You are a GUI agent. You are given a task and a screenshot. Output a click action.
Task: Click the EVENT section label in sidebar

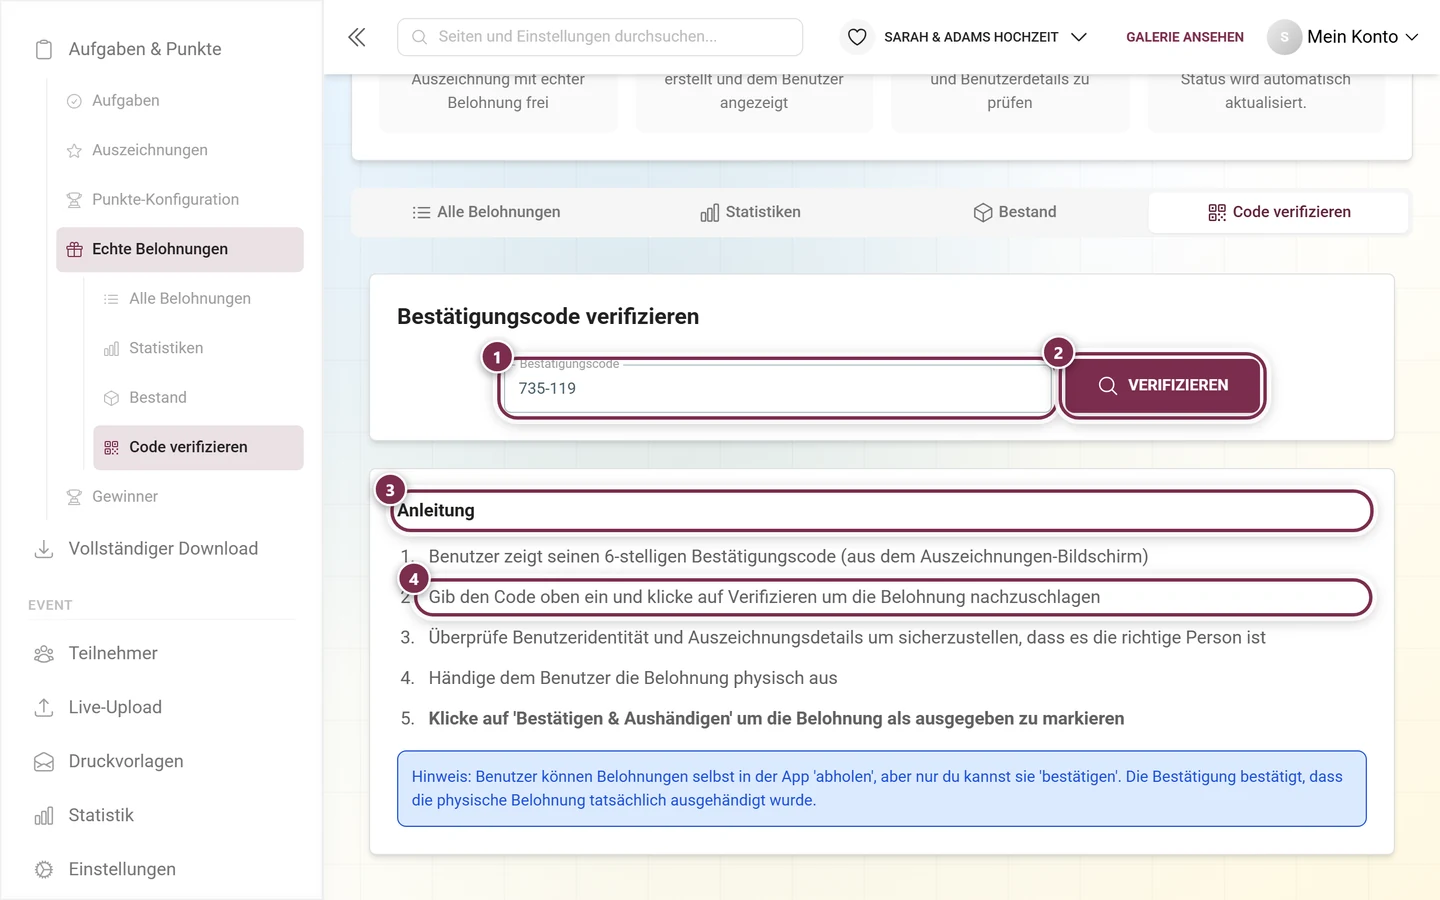click(50, 606)
